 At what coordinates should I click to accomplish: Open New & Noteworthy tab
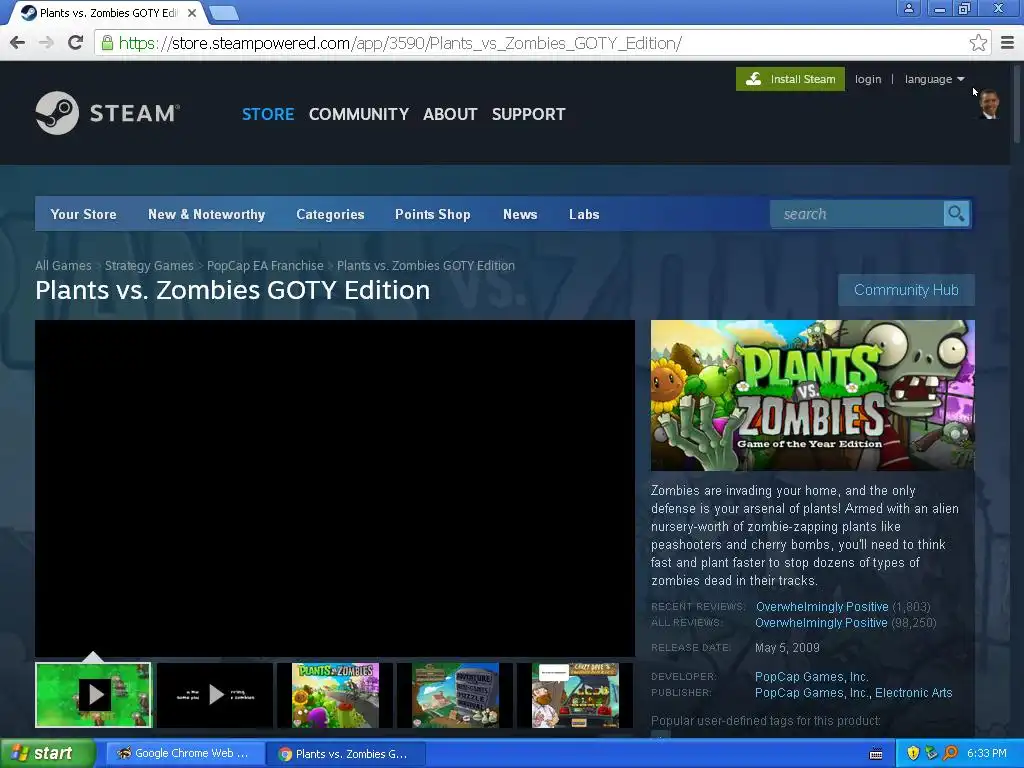pyautogui.click(x=206, y=214)
